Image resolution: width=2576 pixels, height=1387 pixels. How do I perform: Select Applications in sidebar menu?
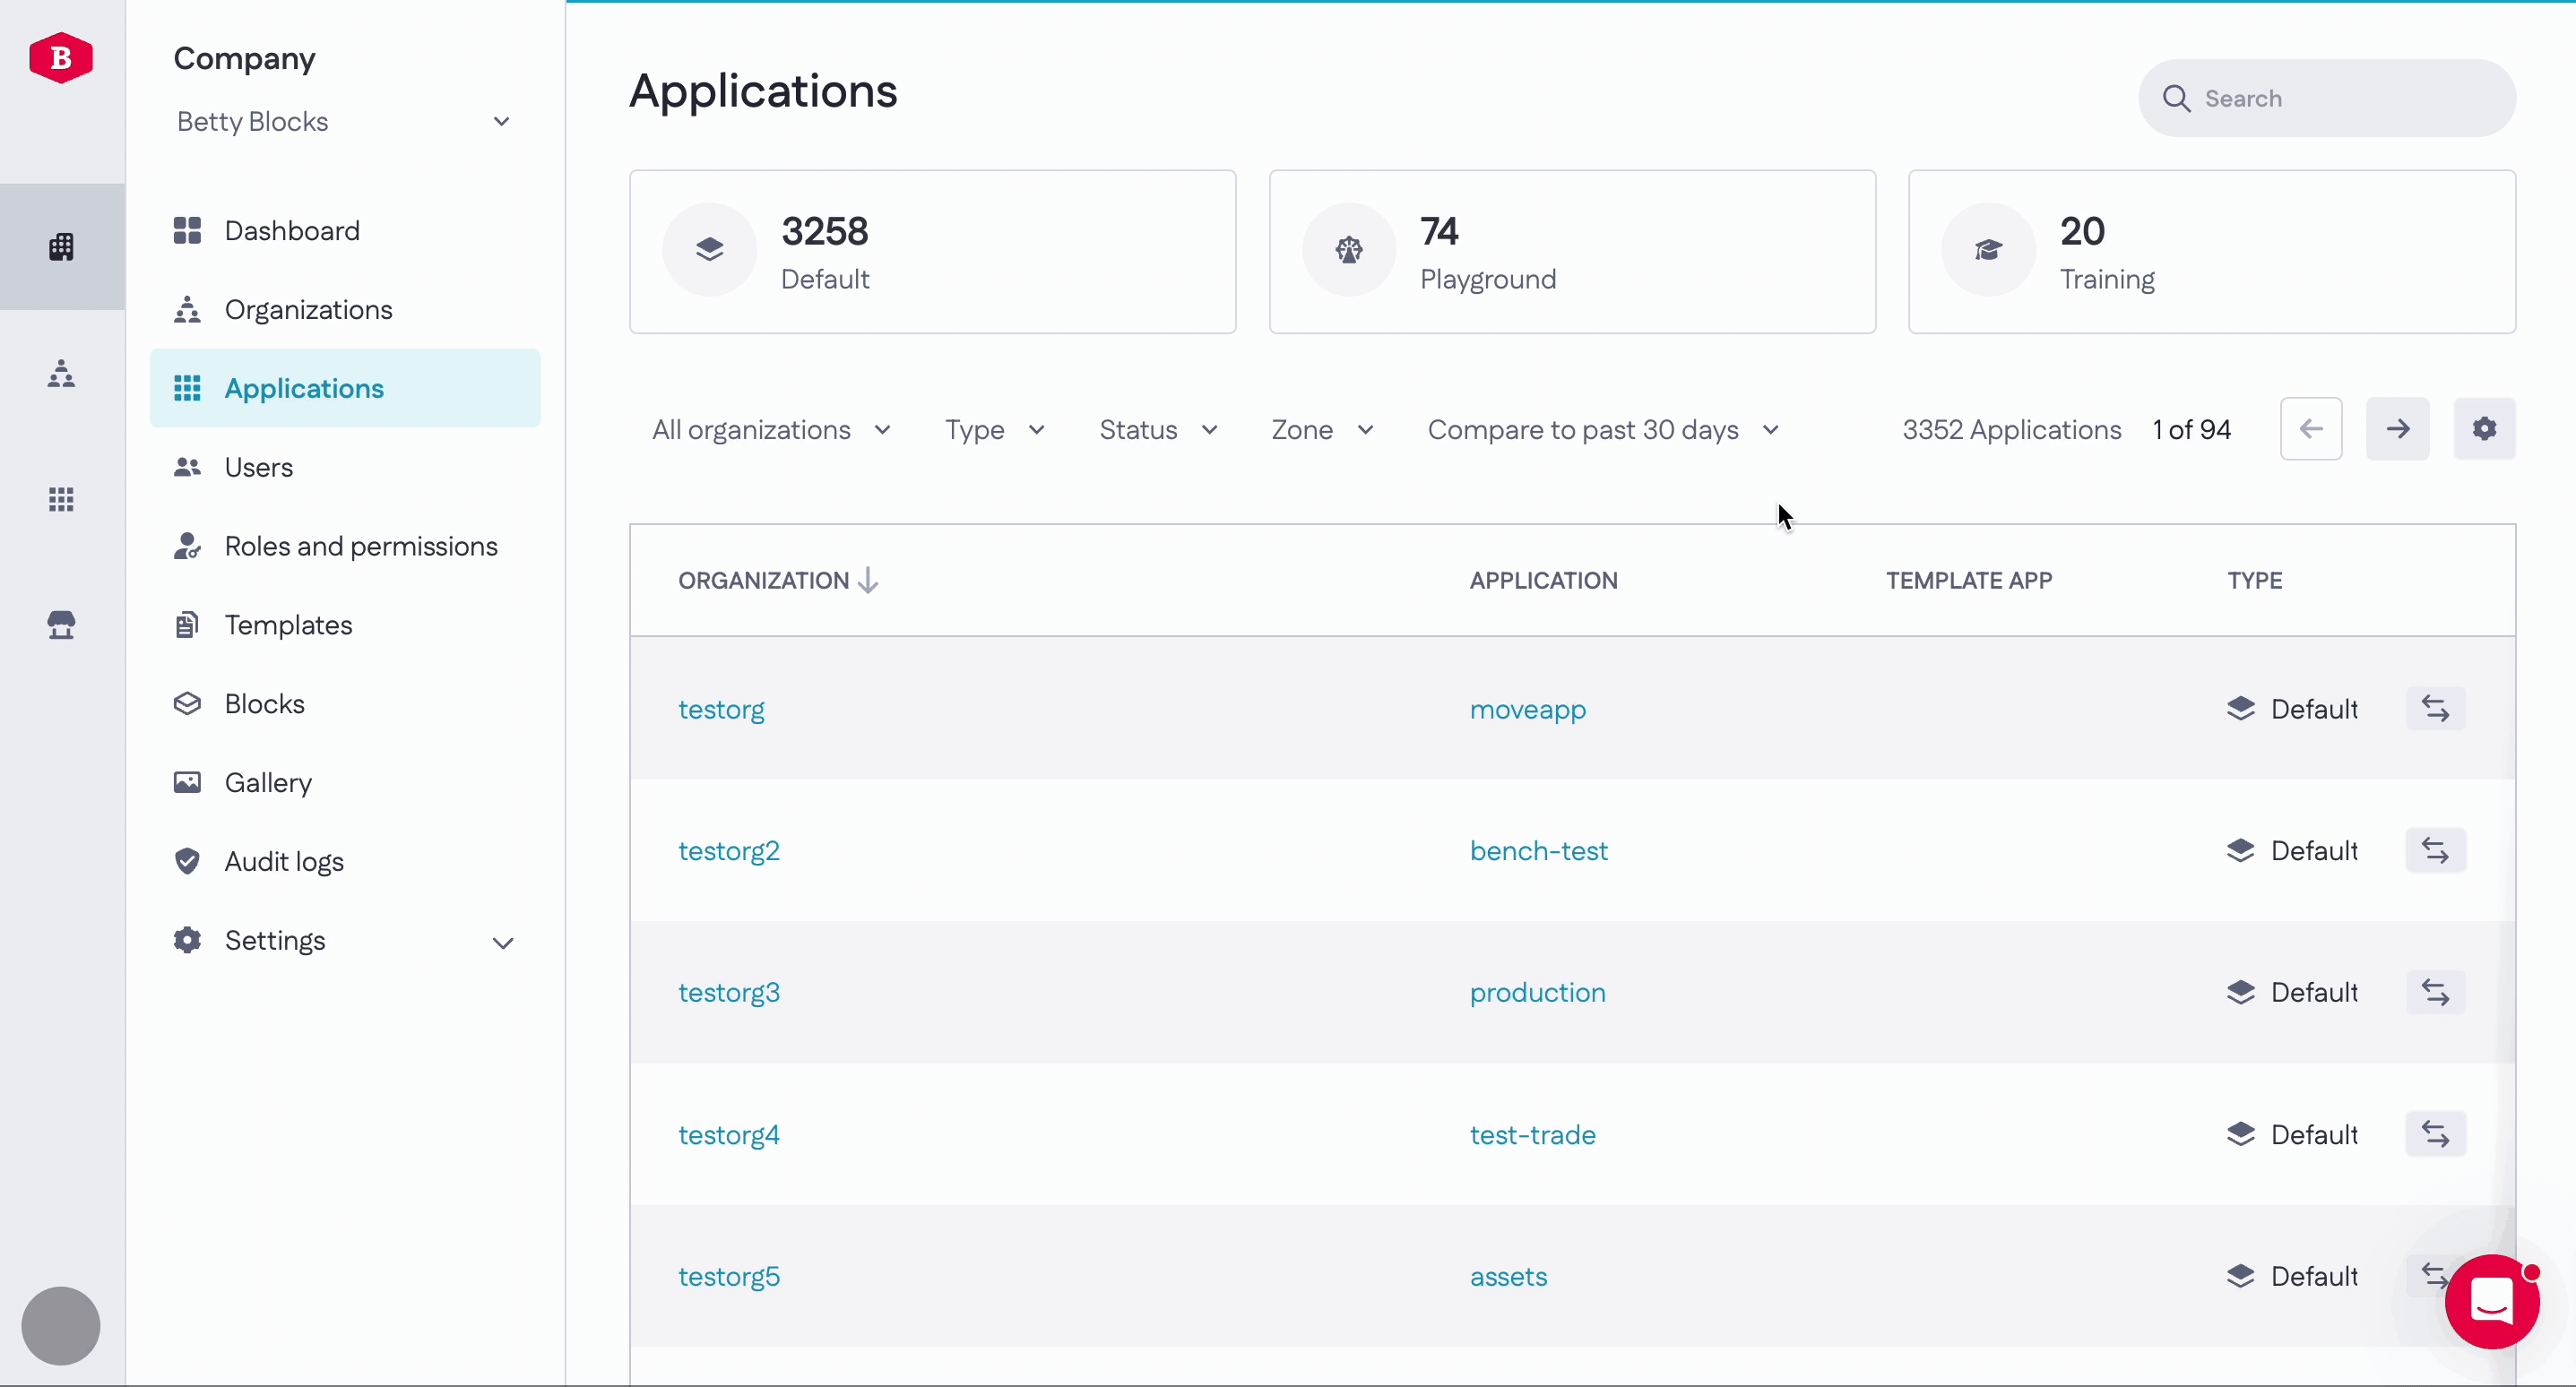coord(345,388)
